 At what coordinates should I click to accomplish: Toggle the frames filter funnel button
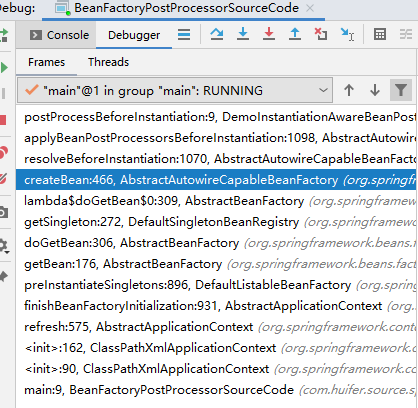401,90
